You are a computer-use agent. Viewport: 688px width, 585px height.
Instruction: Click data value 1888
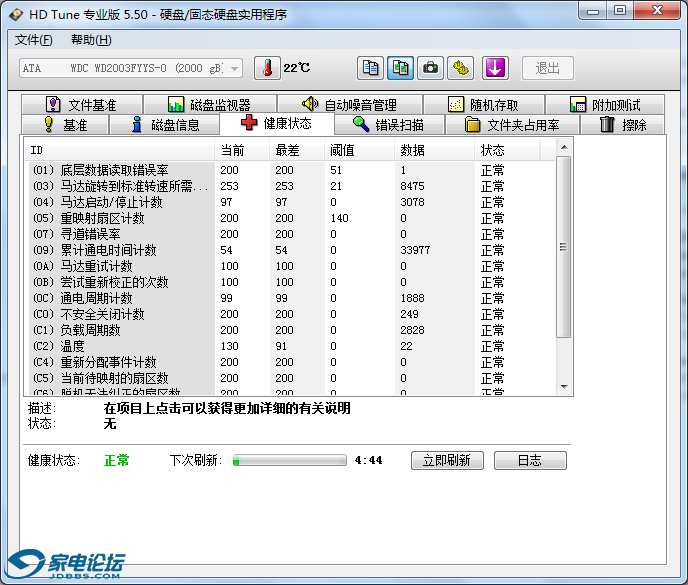pyautogui.click(x=412, y=298)
